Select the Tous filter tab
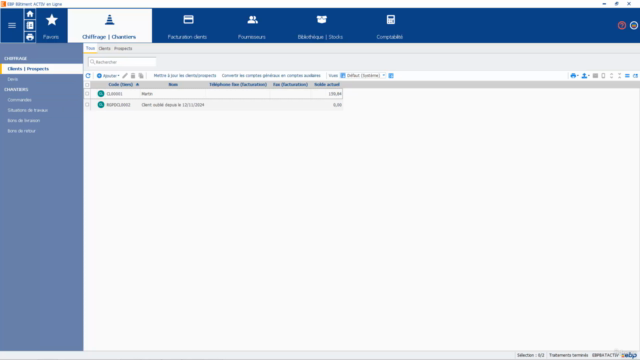Image resolution: width=640 pixels, height=360 pixels. click(90, 48)
